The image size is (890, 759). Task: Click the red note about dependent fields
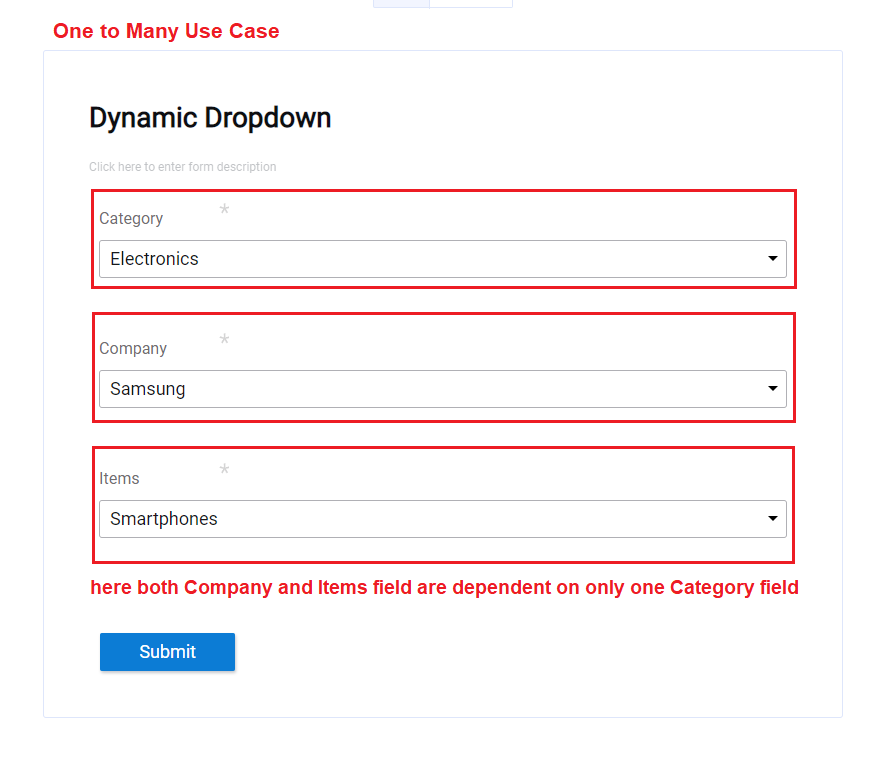(x=444, y=588)
